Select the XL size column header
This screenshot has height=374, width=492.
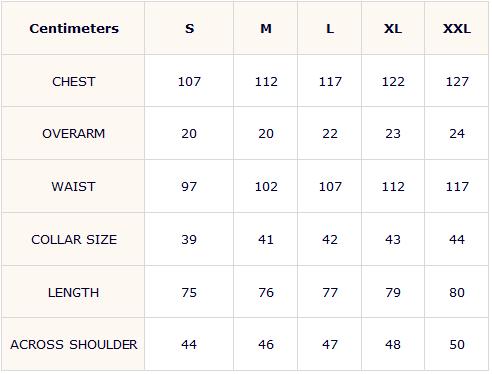pyautogui.click(x=393, y=29)
